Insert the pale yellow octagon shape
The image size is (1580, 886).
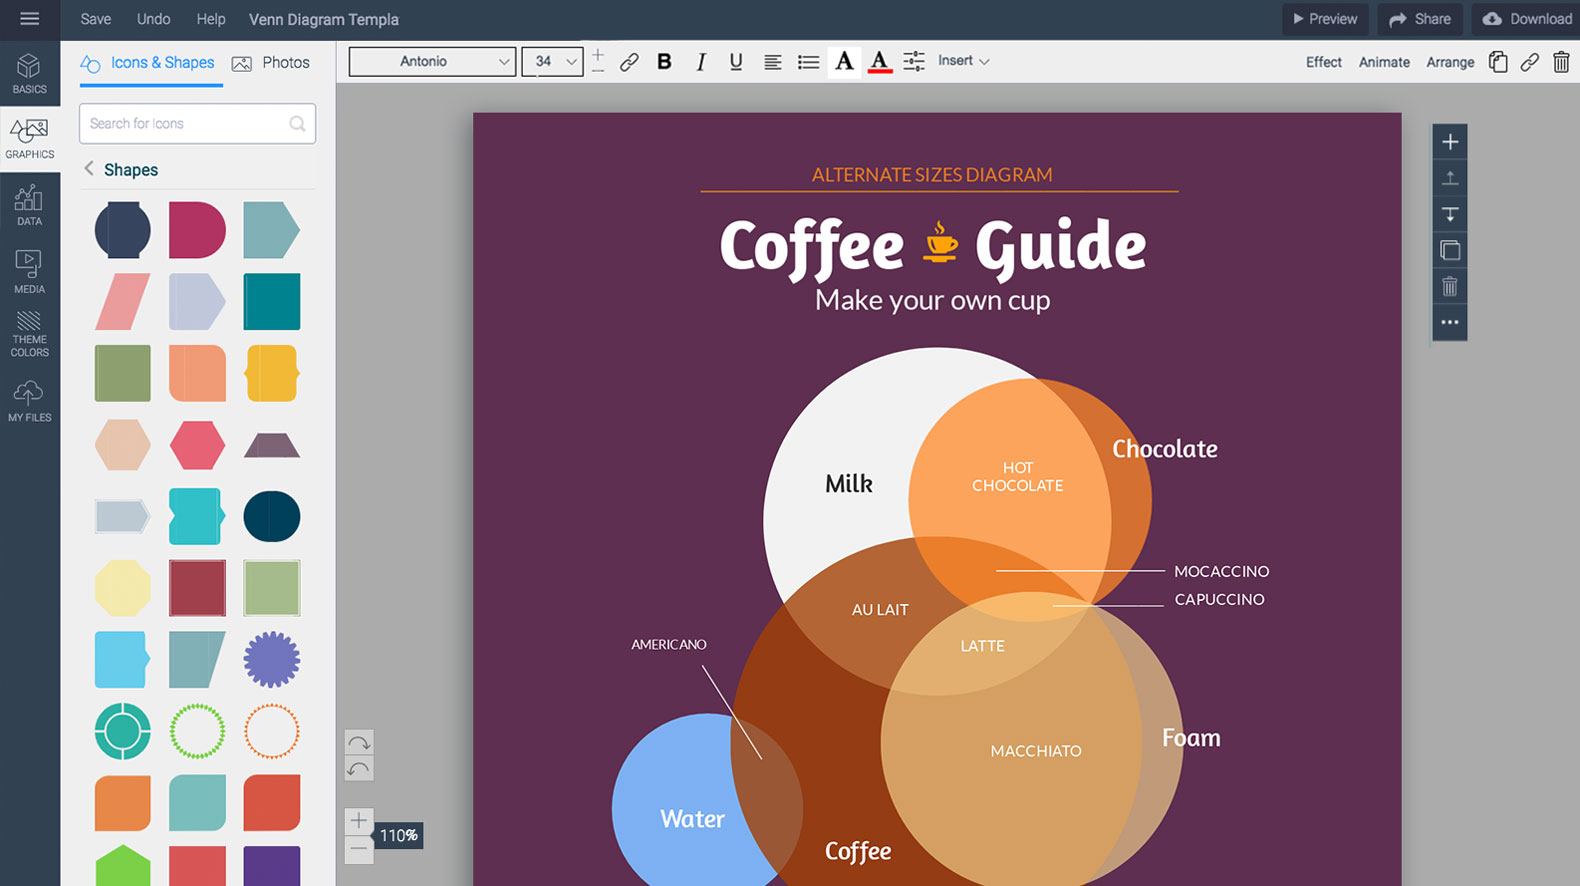click(123, 588)
